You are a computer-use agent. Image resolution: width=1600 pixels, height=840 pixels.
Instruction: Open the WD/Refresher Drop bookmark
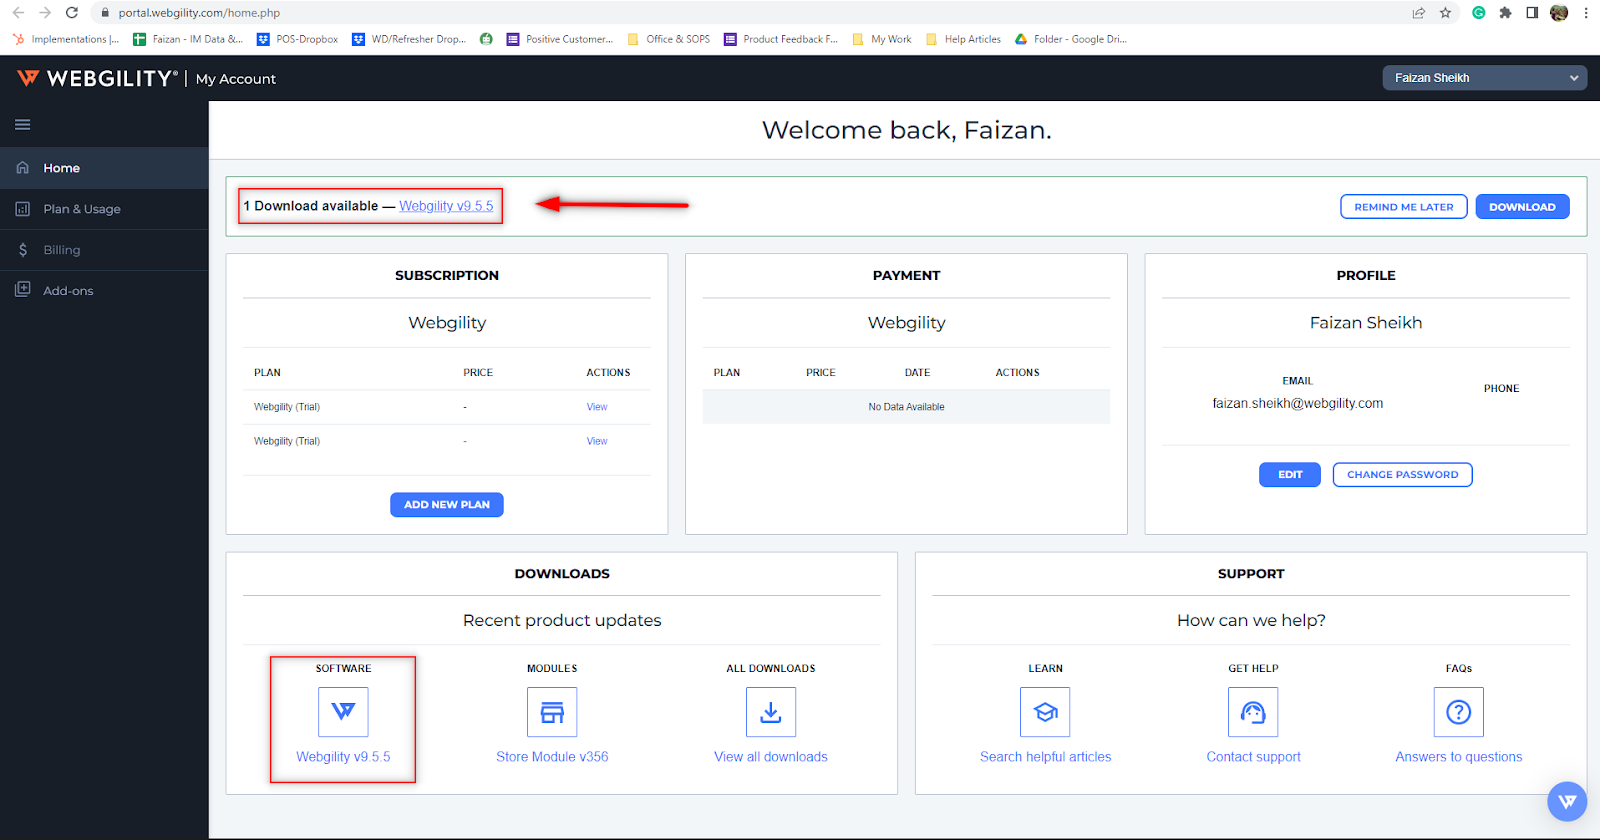point(409,39)
